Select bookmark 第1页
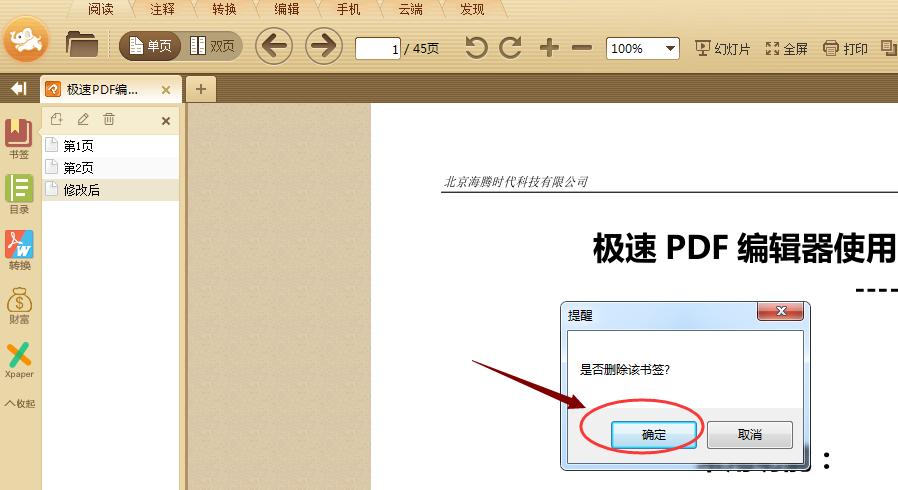The image size is (898, 490). click(111, 145)
